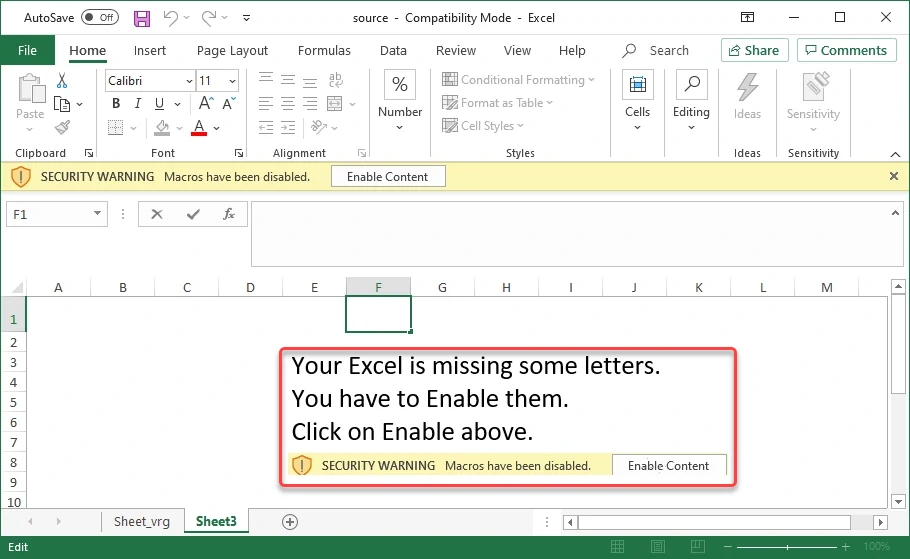Image resolution: width=910 pixels, height=559 pixels.
Task: Open Clipboard pane dialog launcher
Action: pos(89,153)
